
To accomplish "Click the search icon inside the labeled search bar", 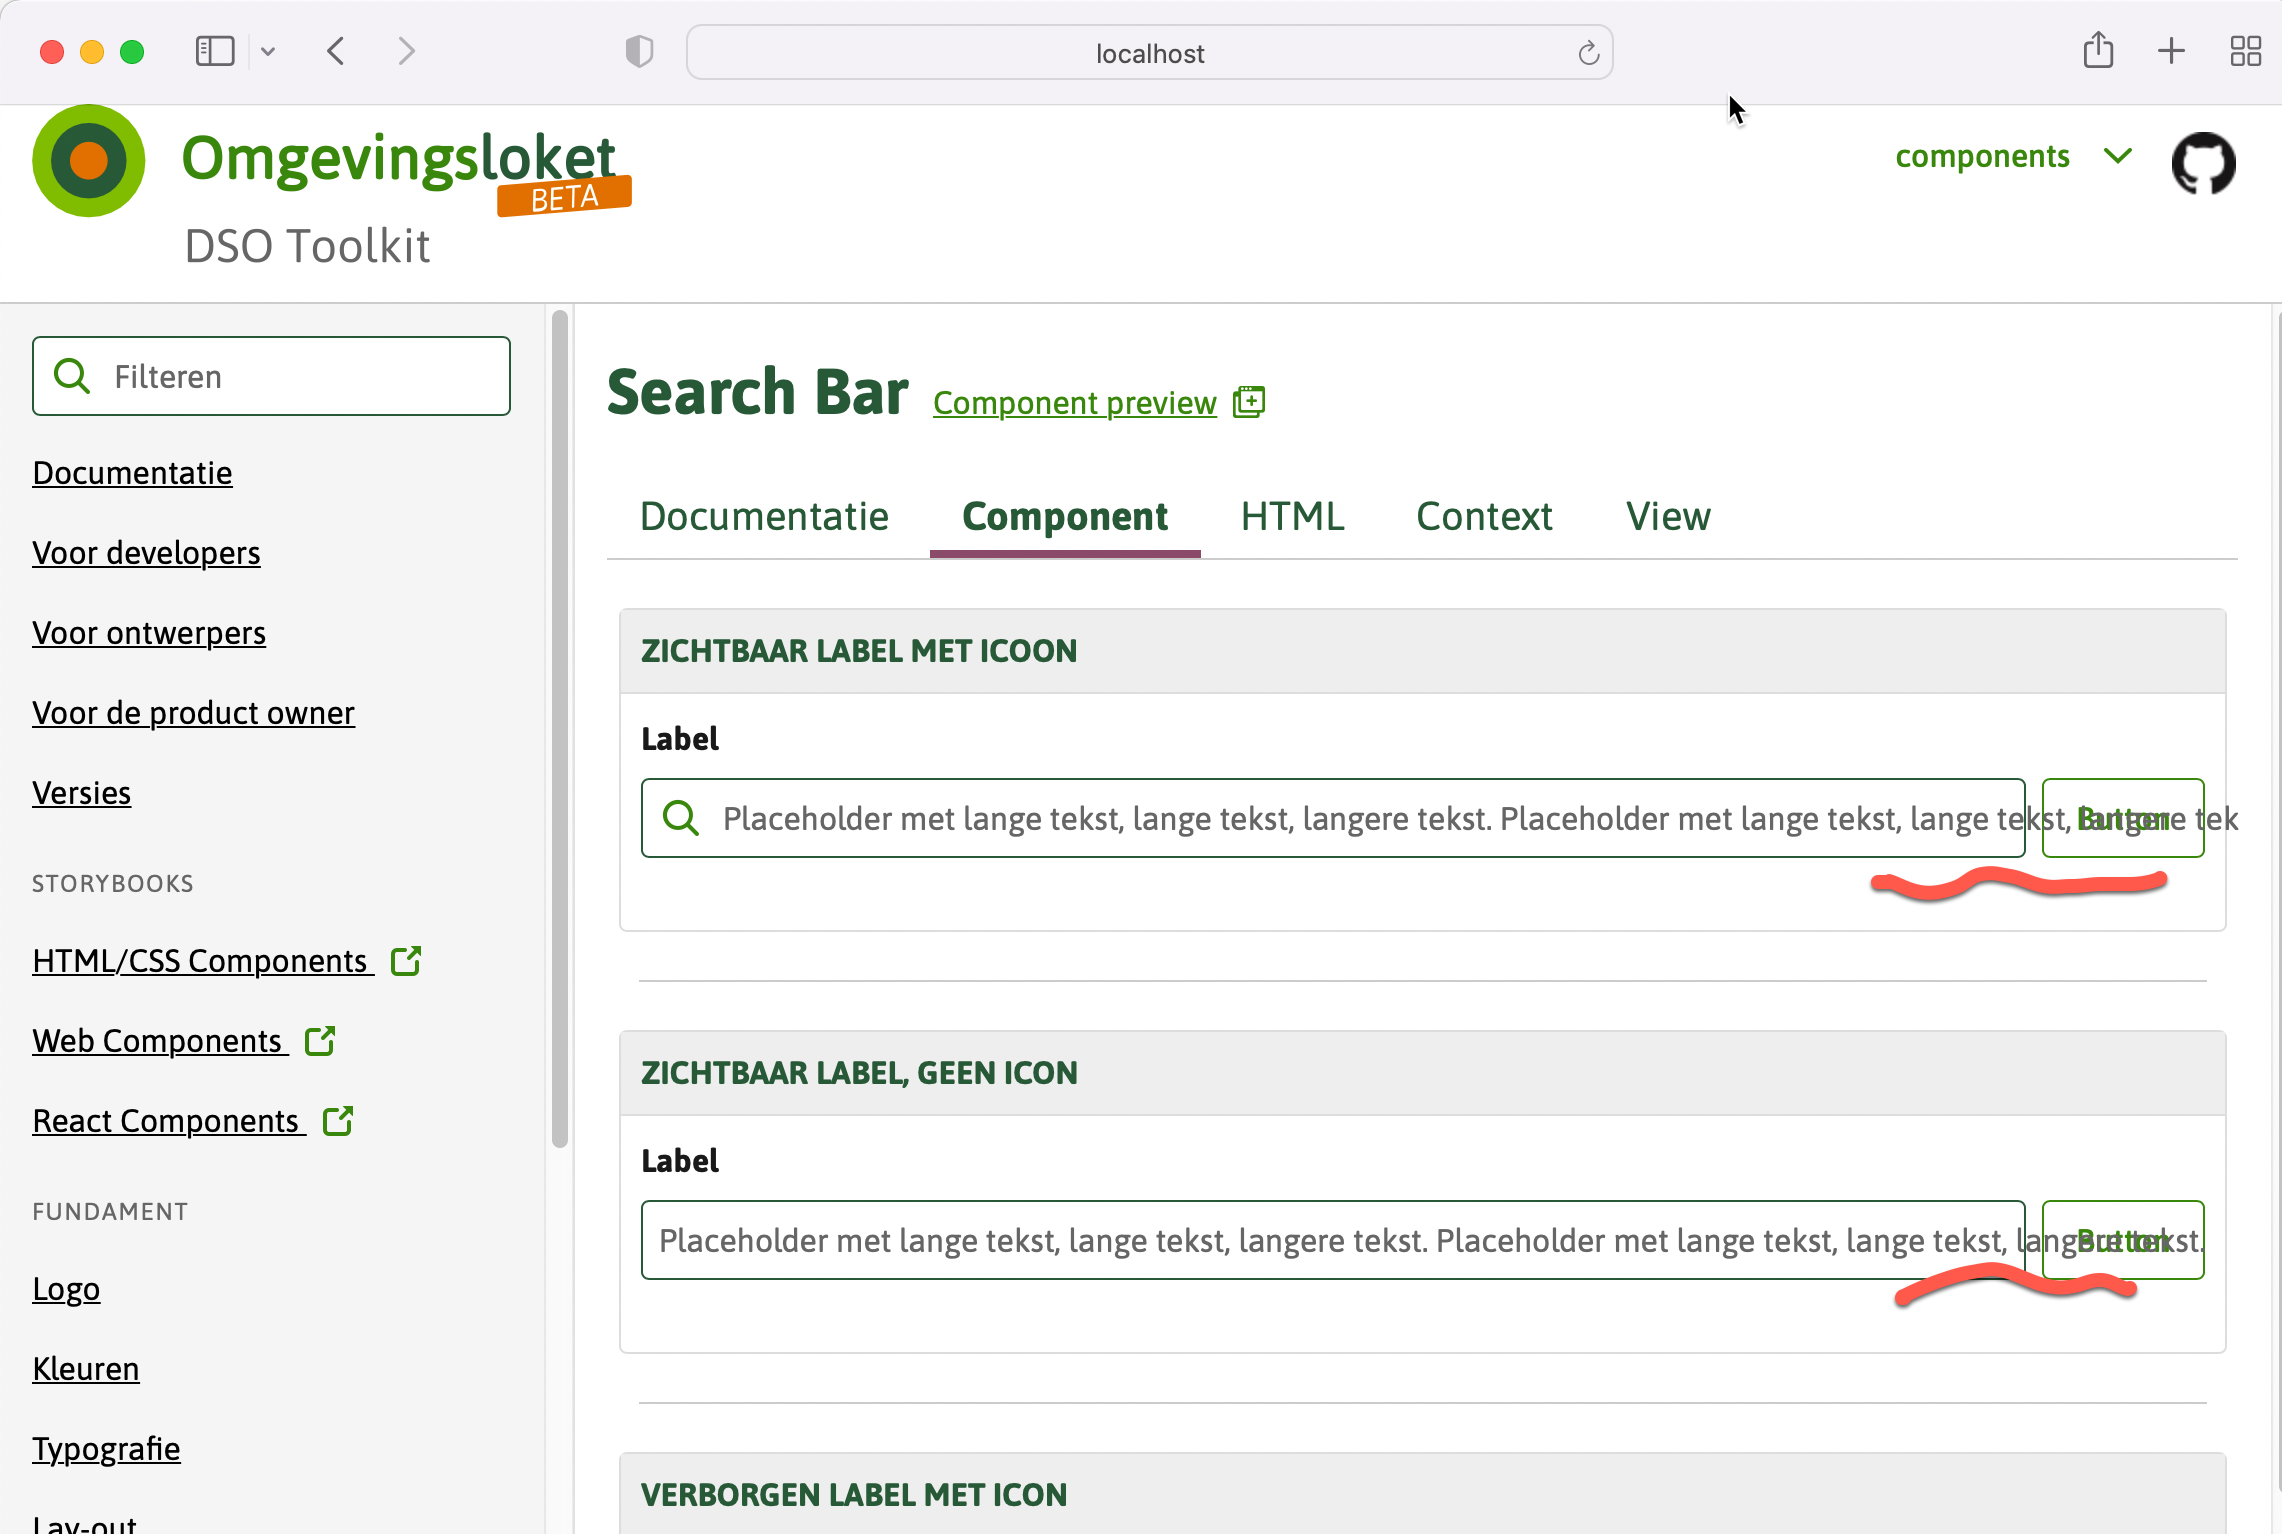I will (681, 818).
